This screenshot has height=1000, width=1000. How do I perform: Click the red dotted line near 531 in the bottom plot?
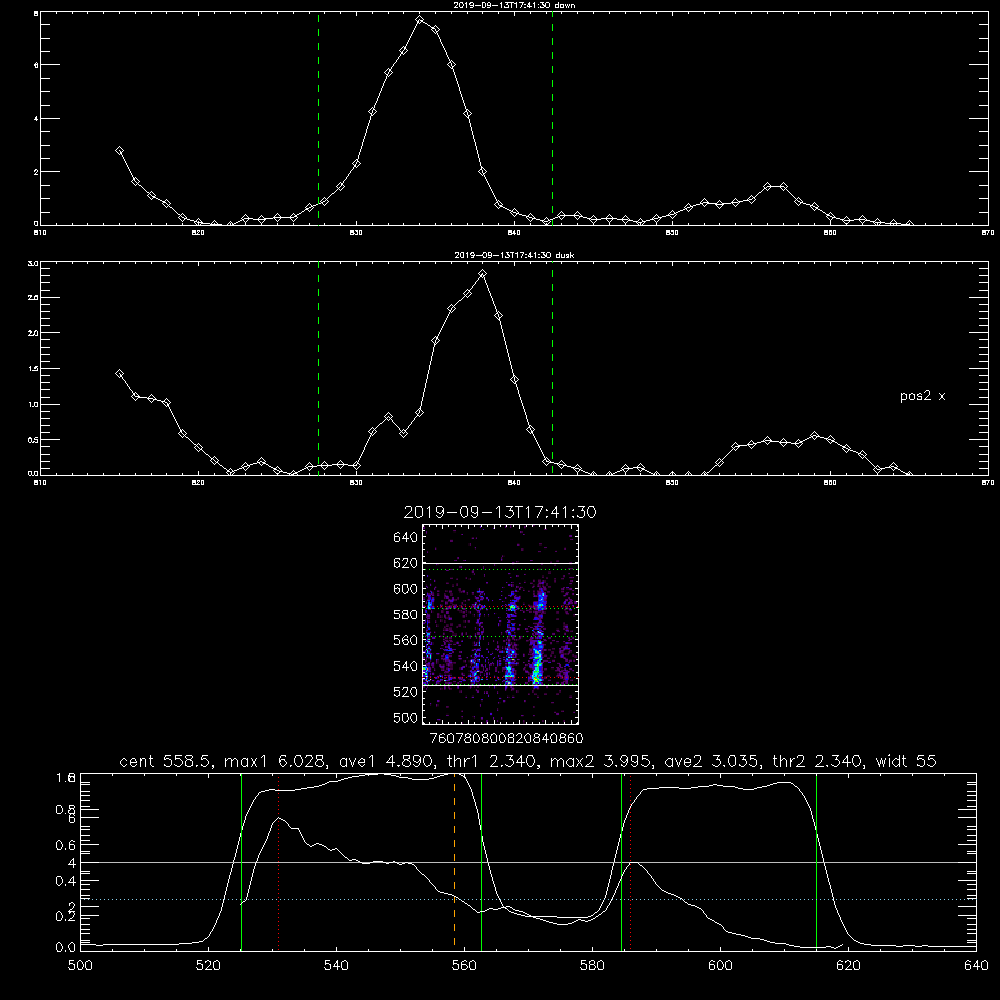[x=279, y=860]
